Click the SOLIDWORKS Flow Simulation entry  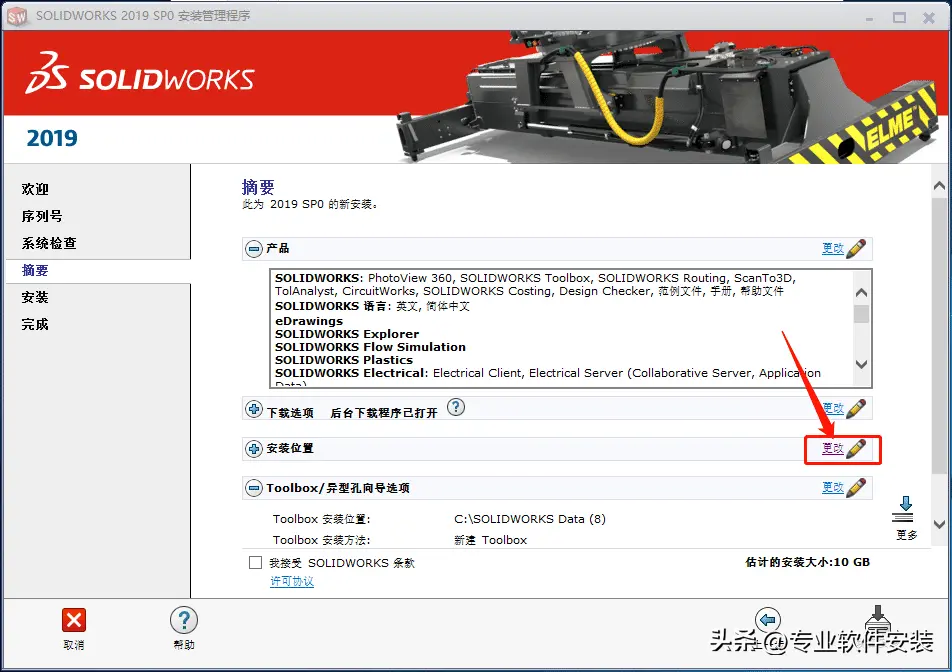[370, 347]
